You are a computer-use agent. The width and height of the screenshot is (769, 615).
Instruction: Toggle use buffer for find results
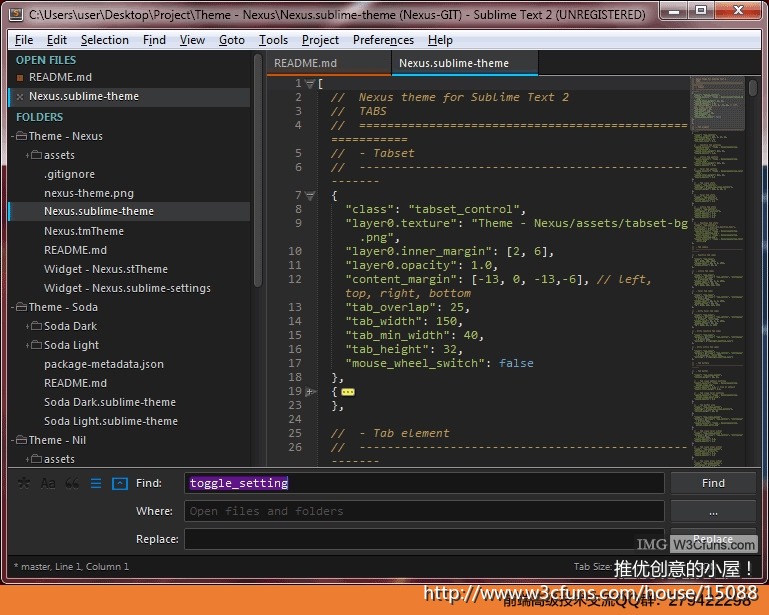click(x=120, y=484)
